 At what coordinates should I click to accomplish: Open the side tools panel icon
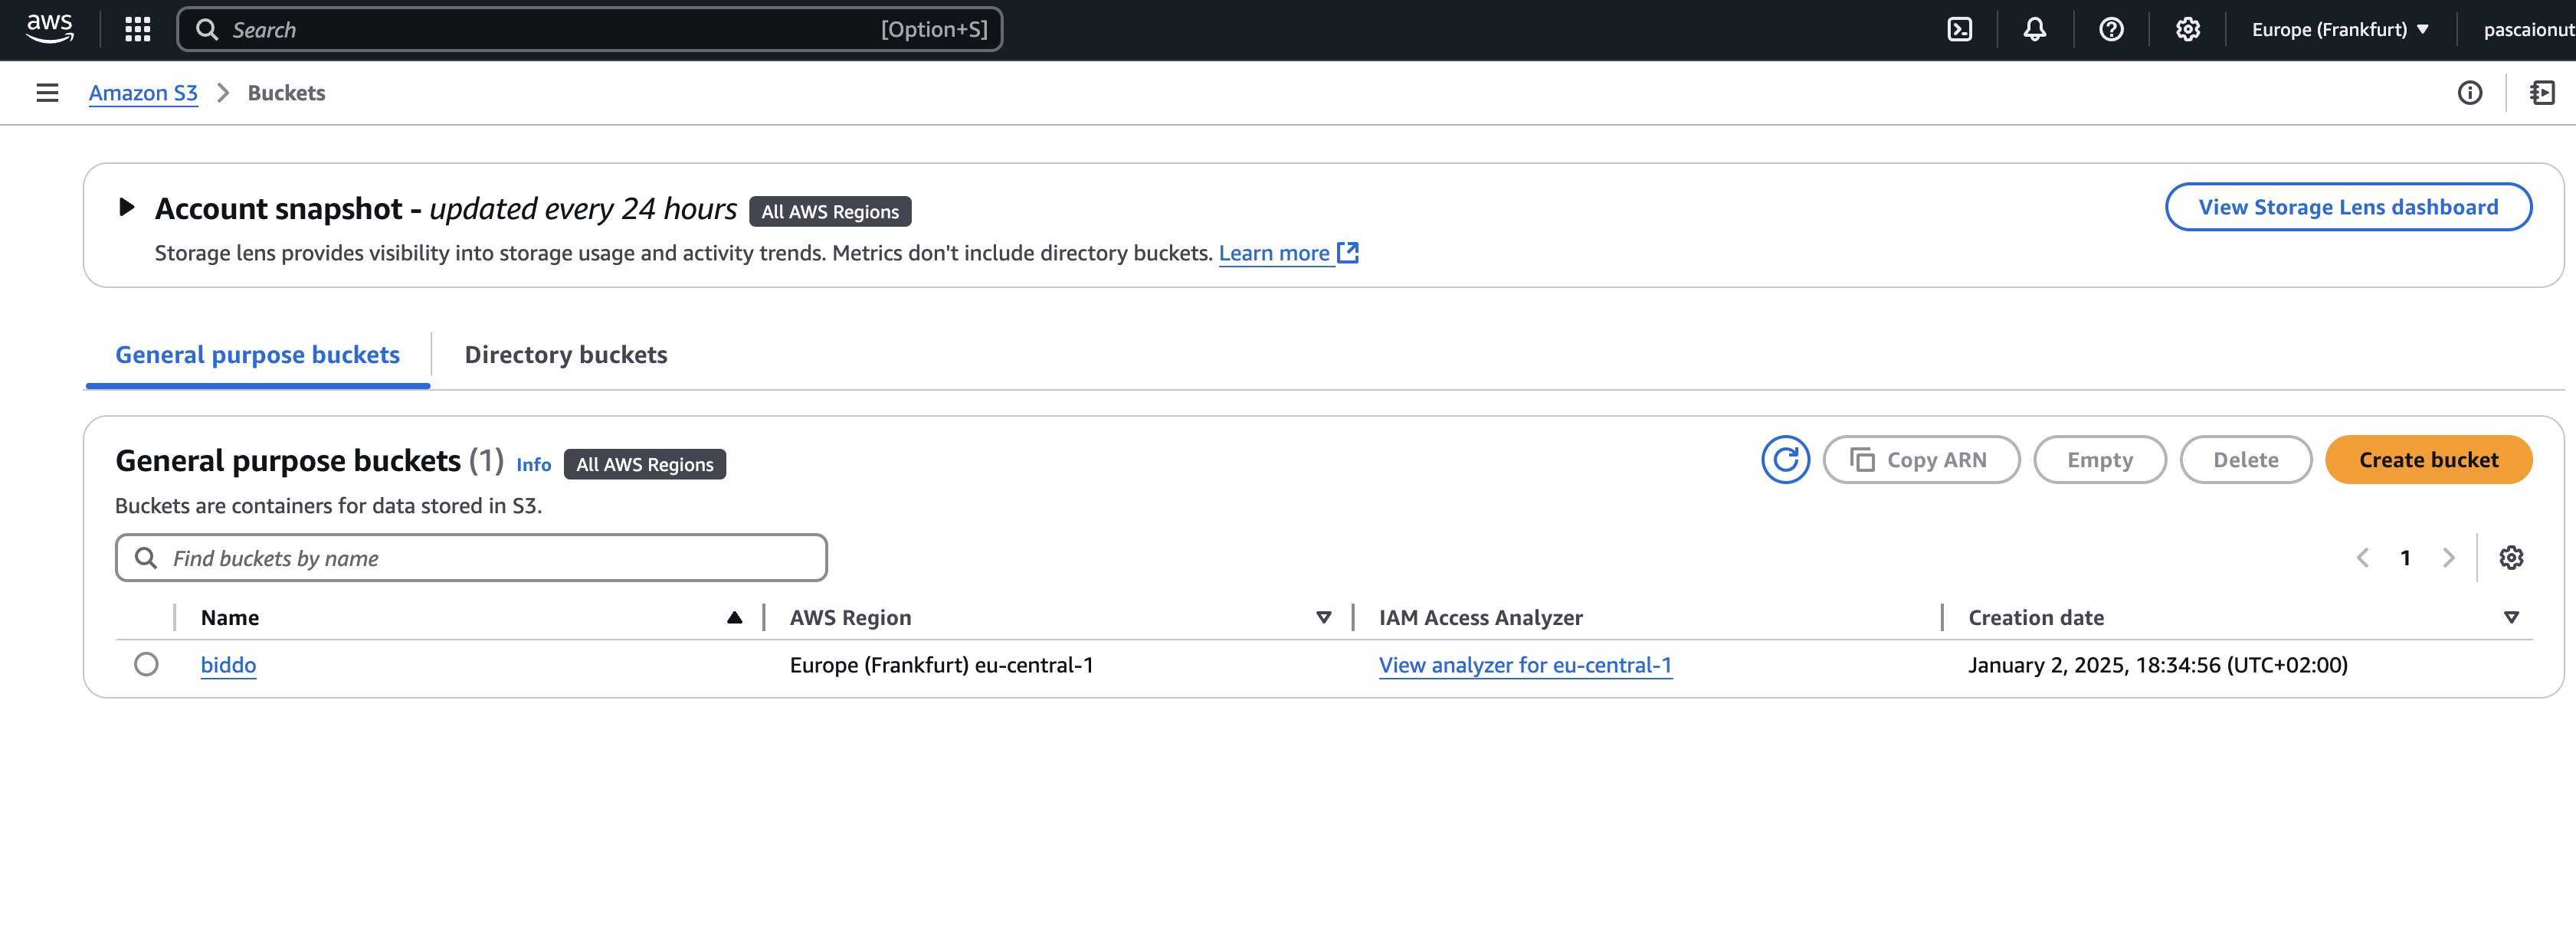[x=2542, y=93]
